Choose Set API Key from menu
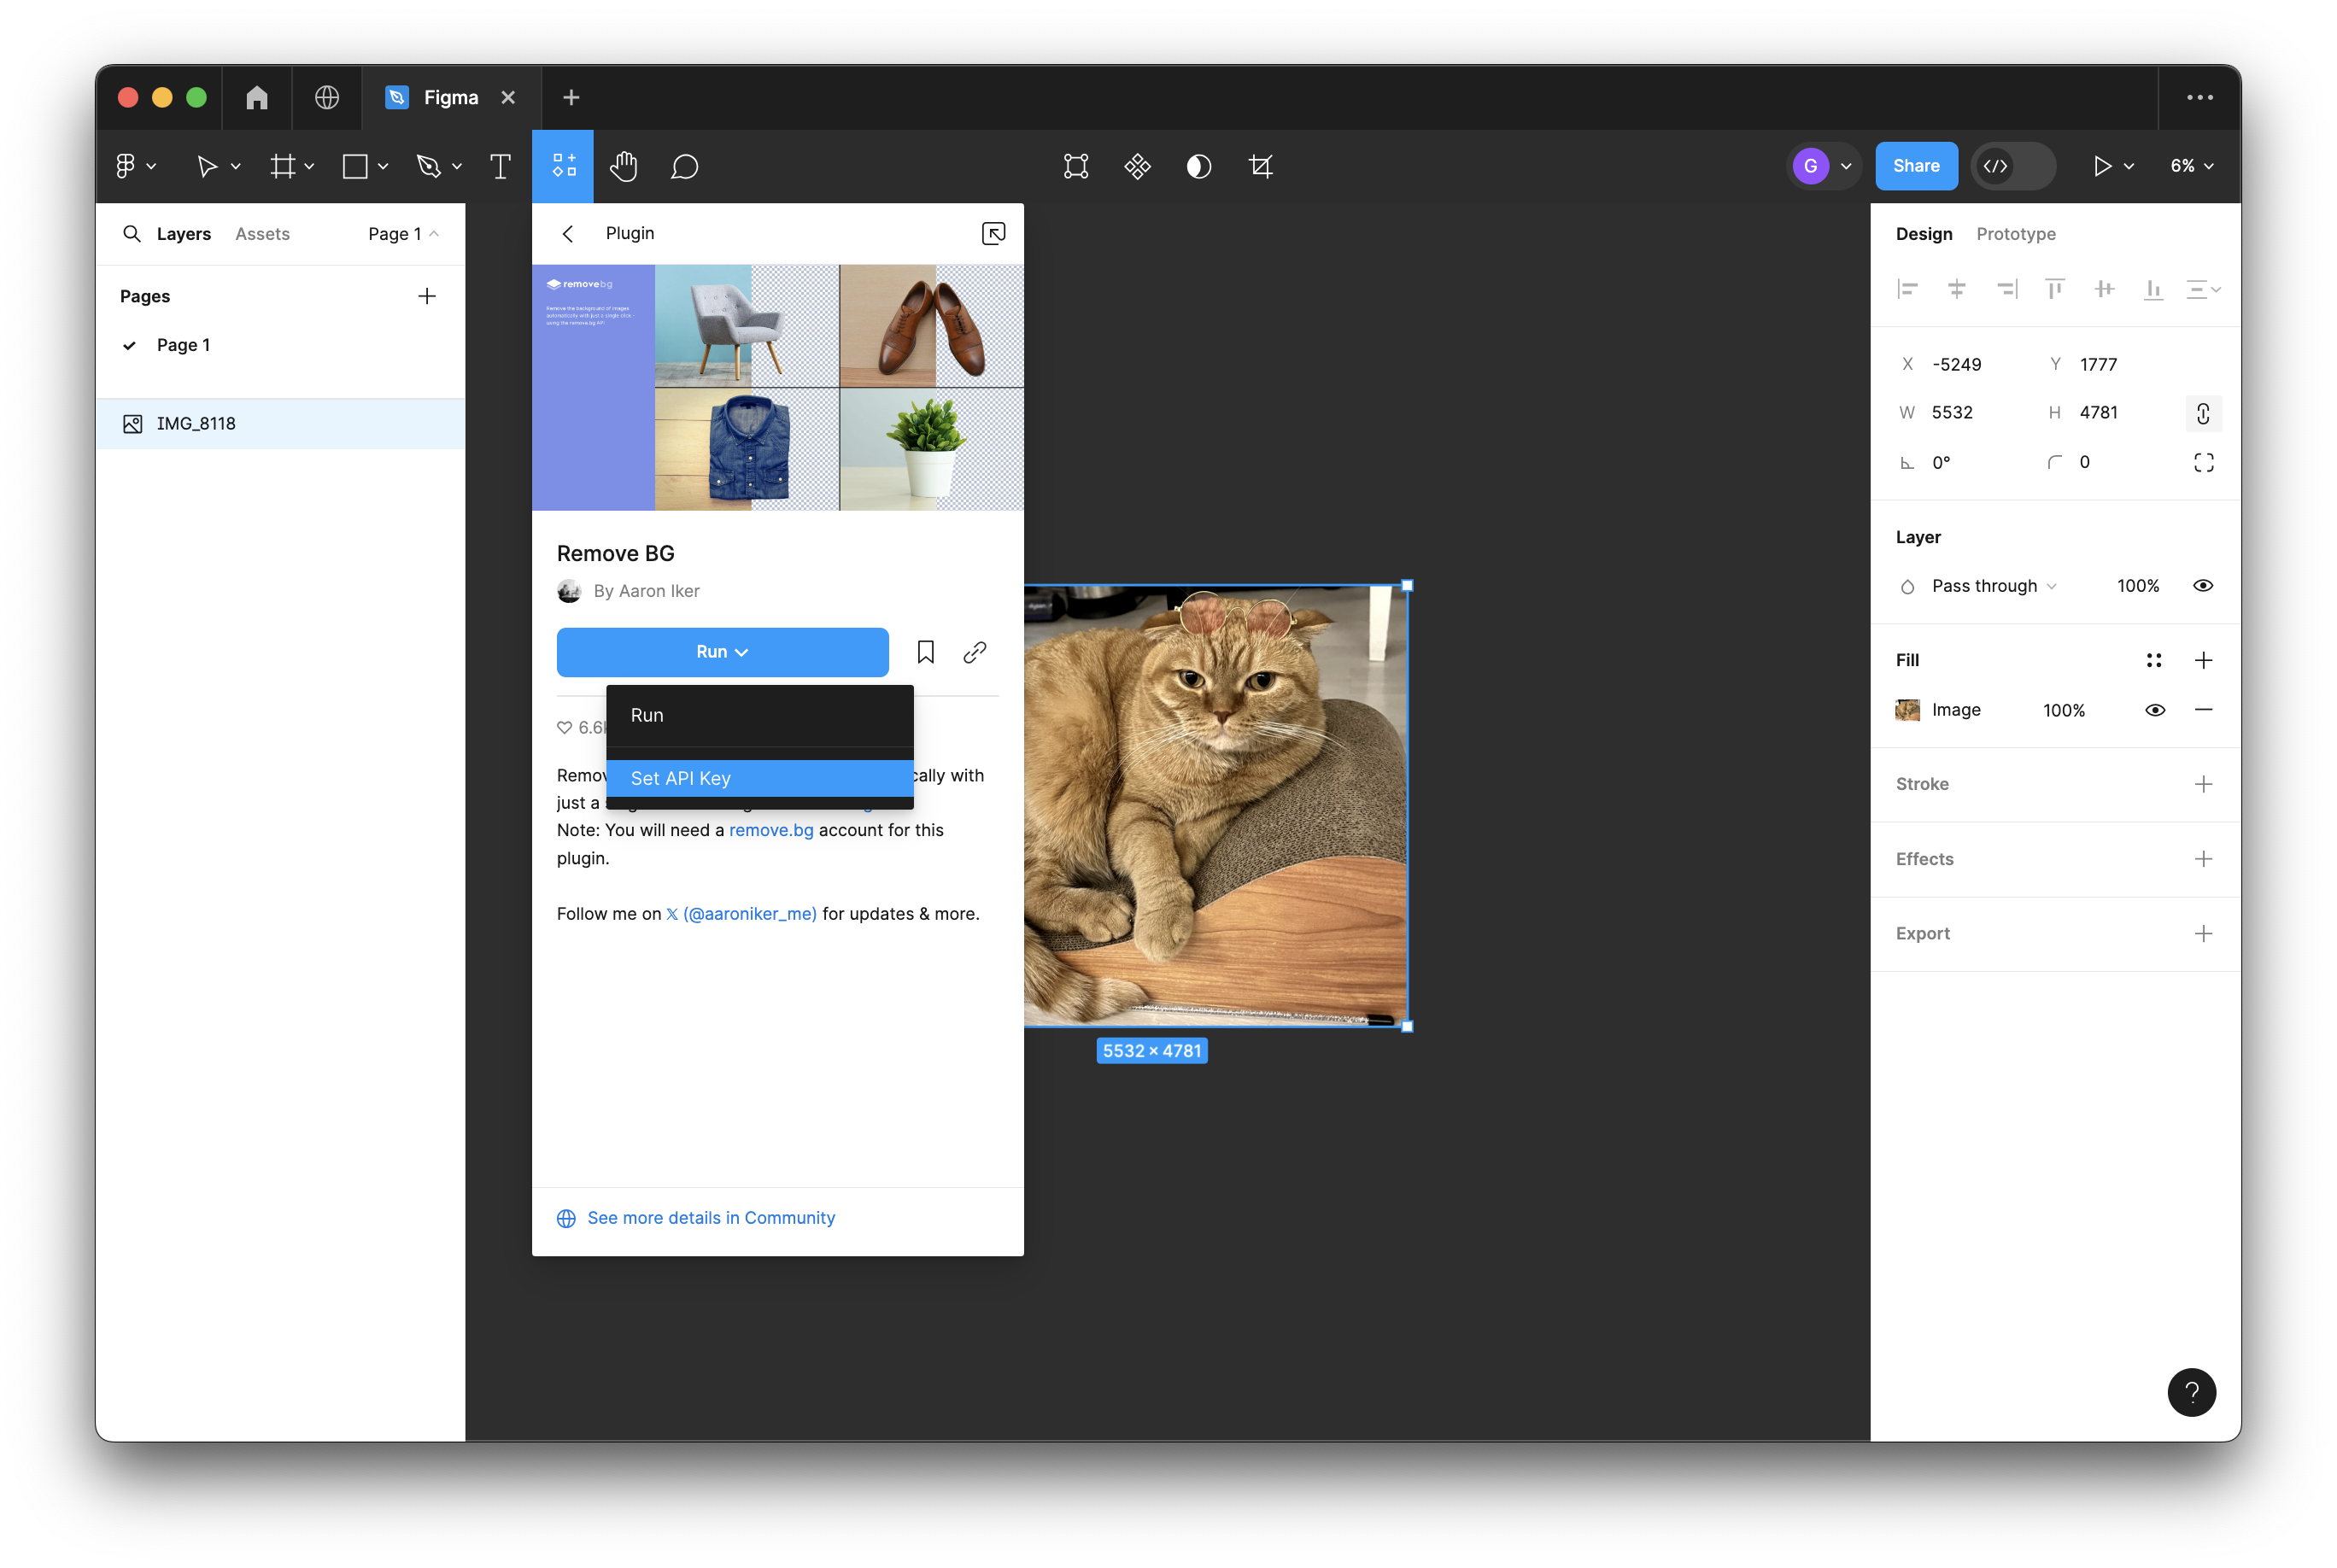Viewport: 2337px width, 1568px height. click(x=681, y=778)
